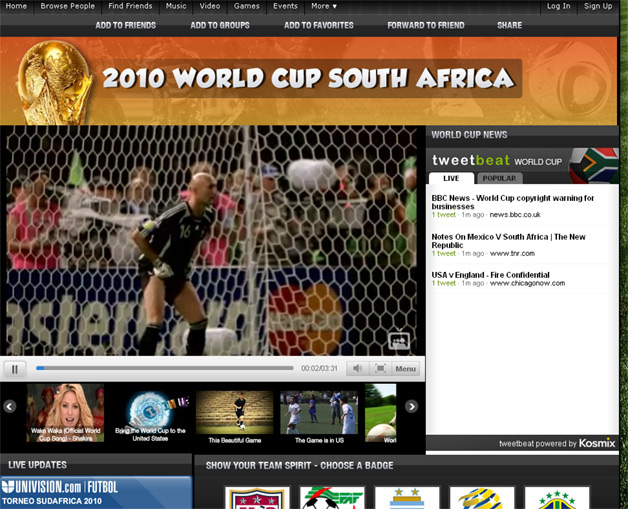This screenshot has height=509, width=628.
Task: Open the Music section
Action: [176, 6]
